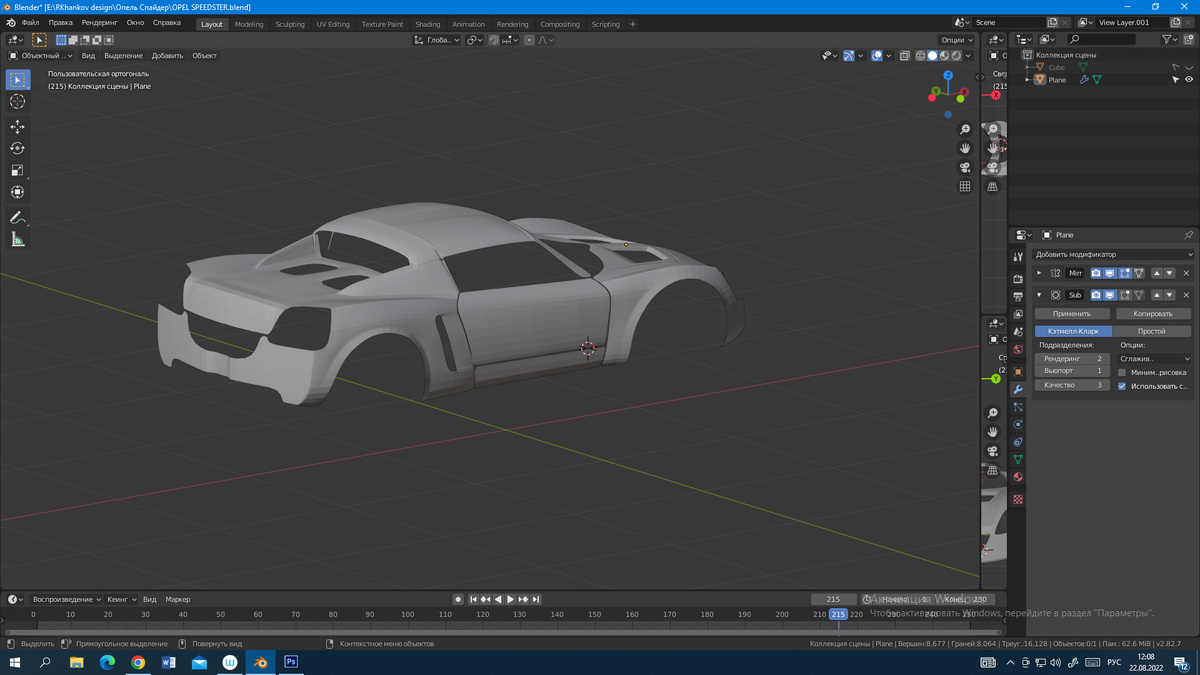Viewport: 1200px width, 675px height.
Task: Open the Глоба.. transform orientation dropdown
Action: click(x=437, y=40)
